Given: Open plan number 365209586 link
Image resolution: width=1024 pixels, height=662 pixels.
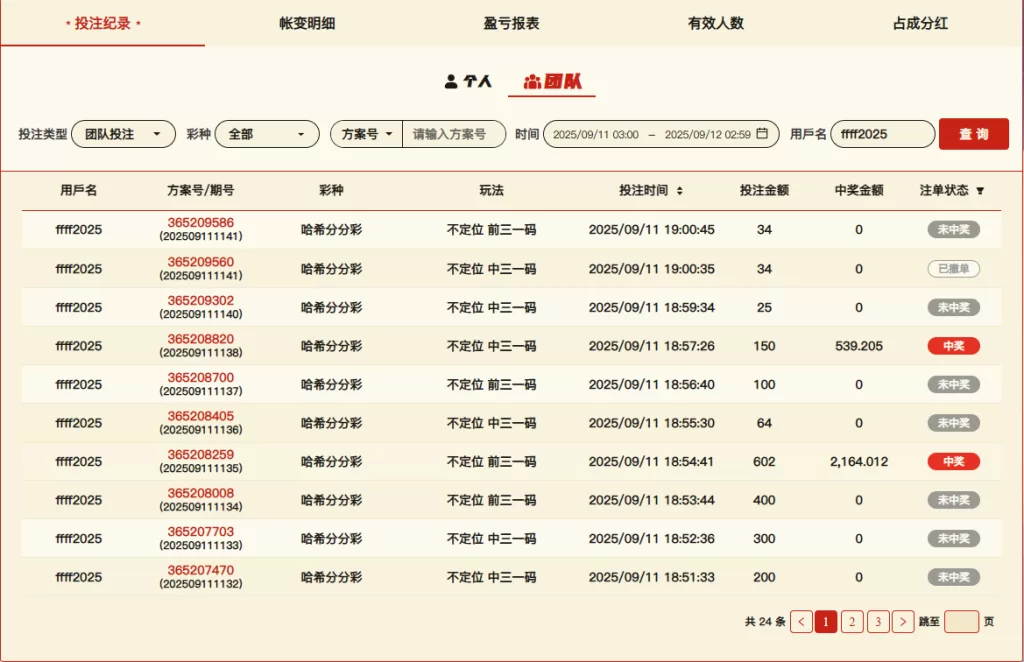Looking at the screenshot, I should click(x=200, y=223).
